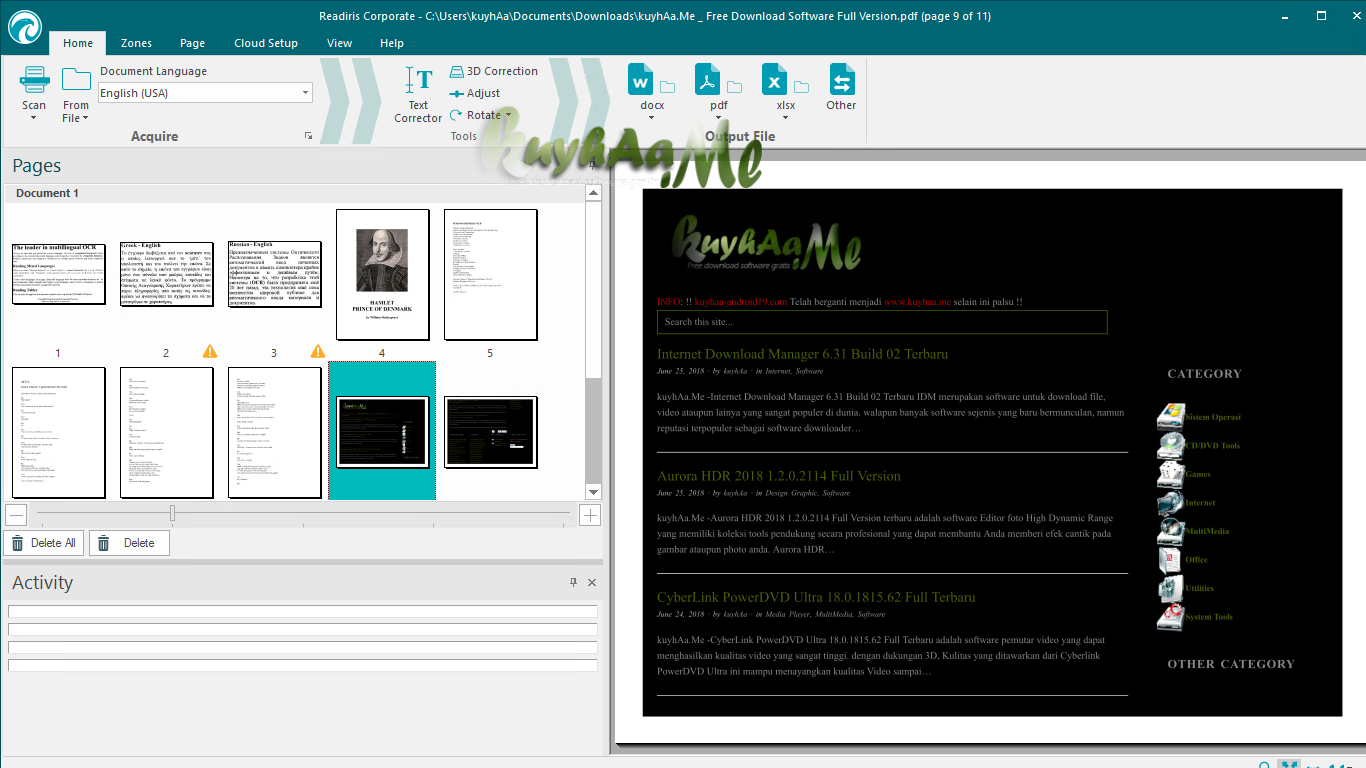The width and height of the screenshot is (1366, 768).
Task: Zoom out thumbnails with the minus button
Action: pyautogui.click(x=16, y=515)
